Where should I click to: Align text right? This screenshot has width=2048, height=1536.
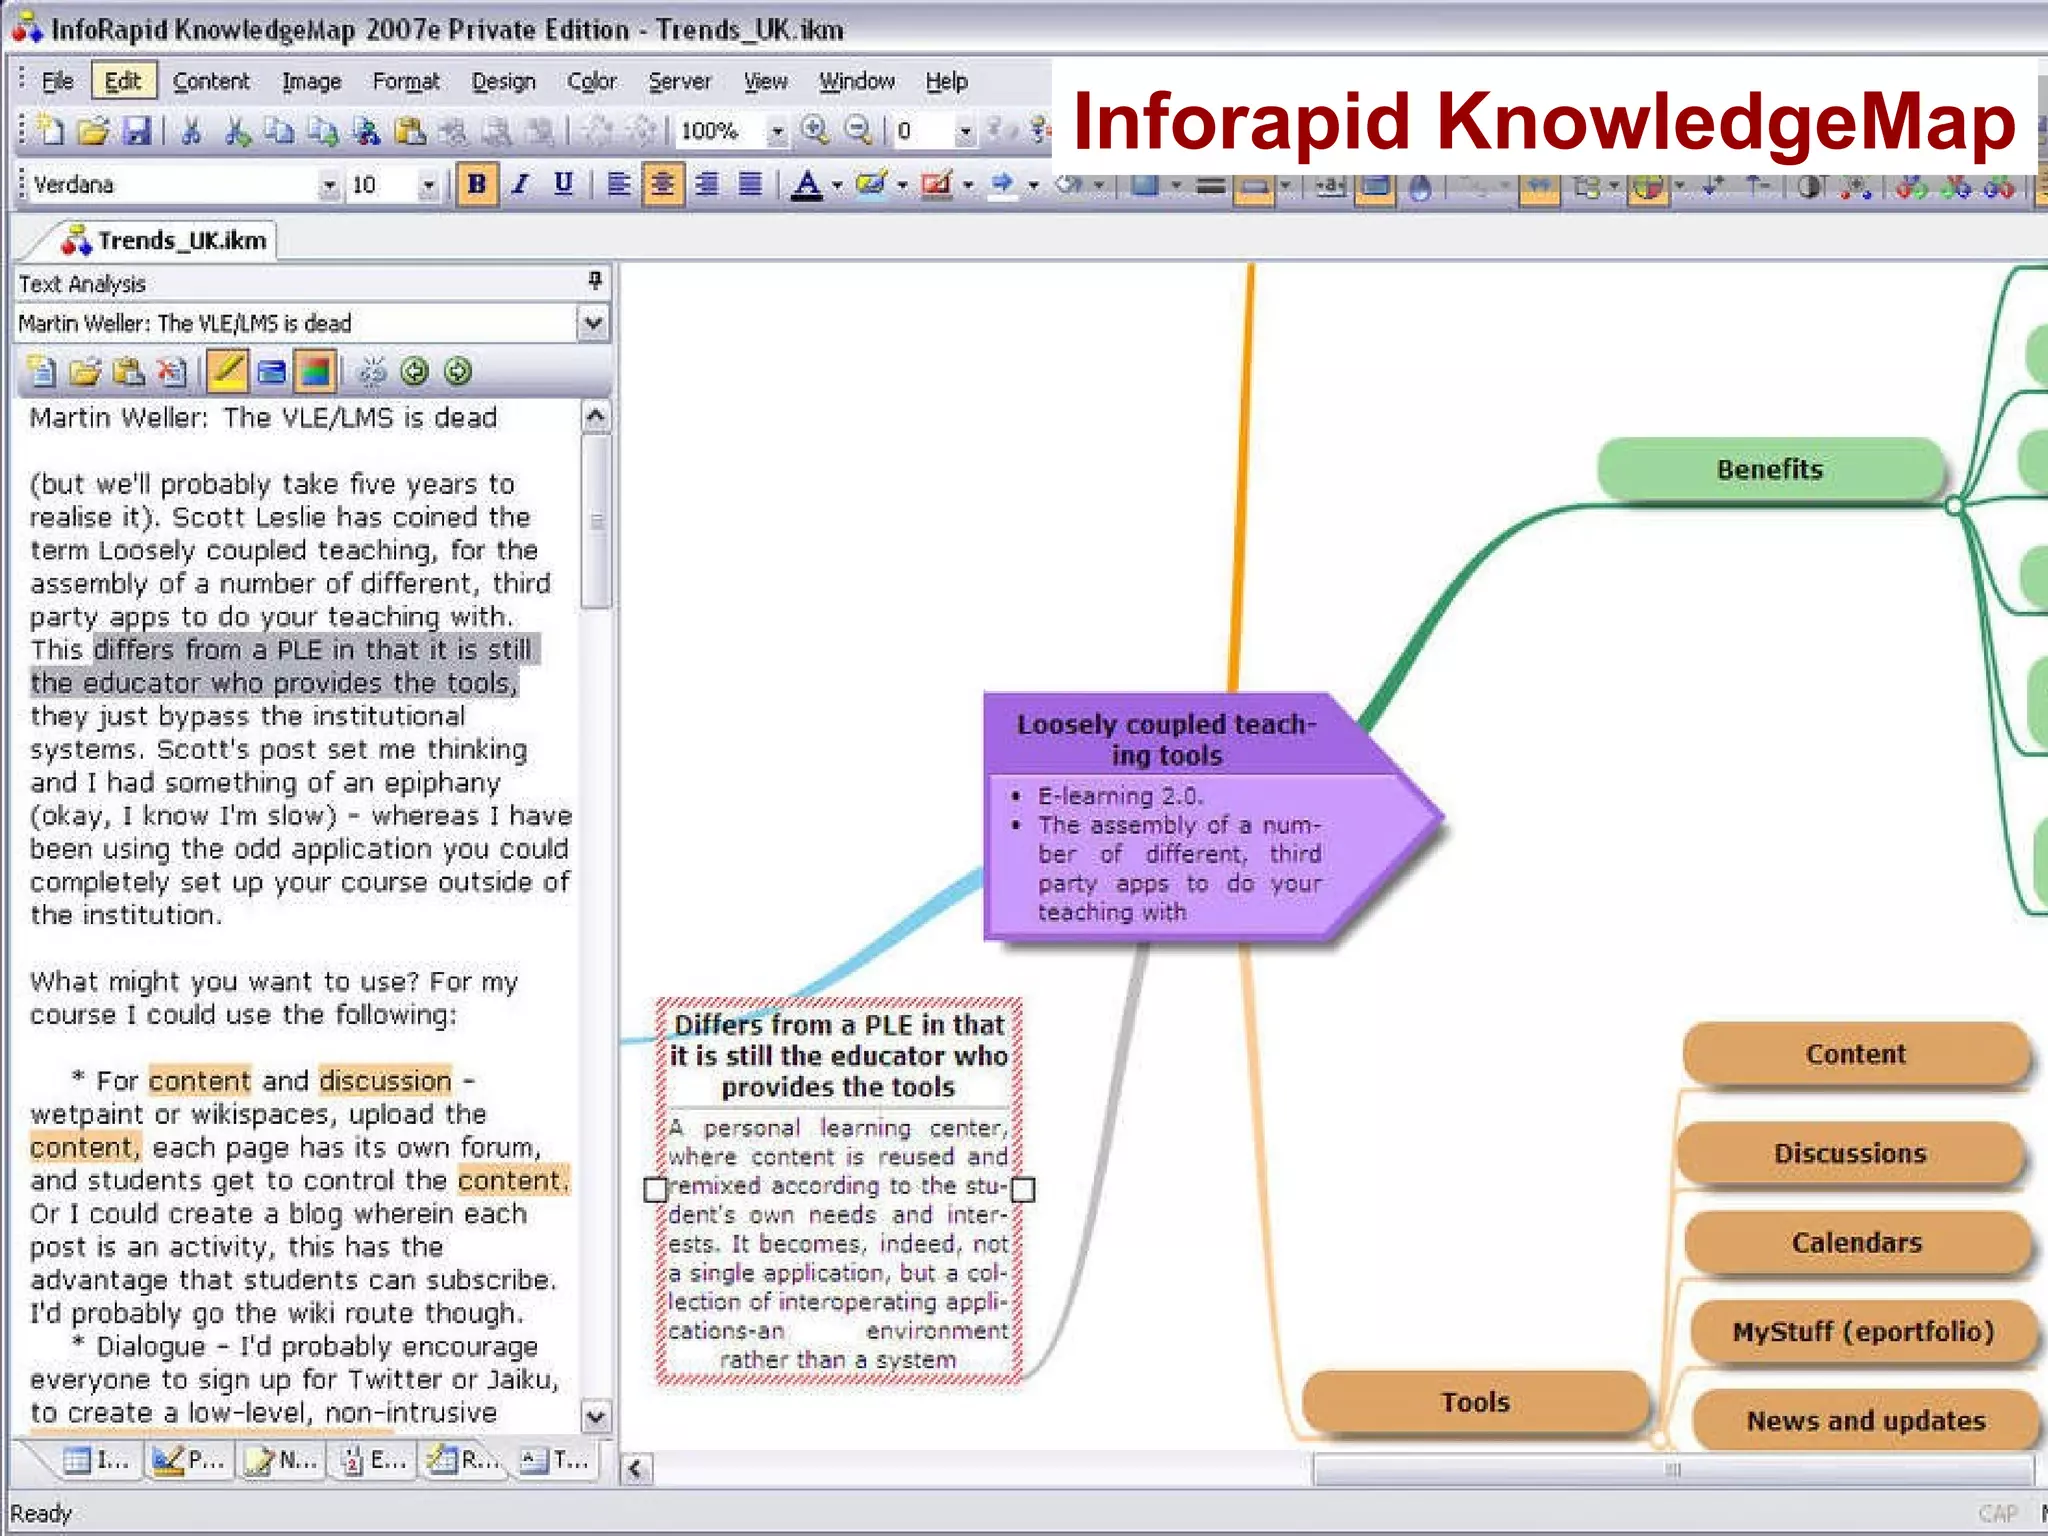pyautogui.click(x=707, y=185)
